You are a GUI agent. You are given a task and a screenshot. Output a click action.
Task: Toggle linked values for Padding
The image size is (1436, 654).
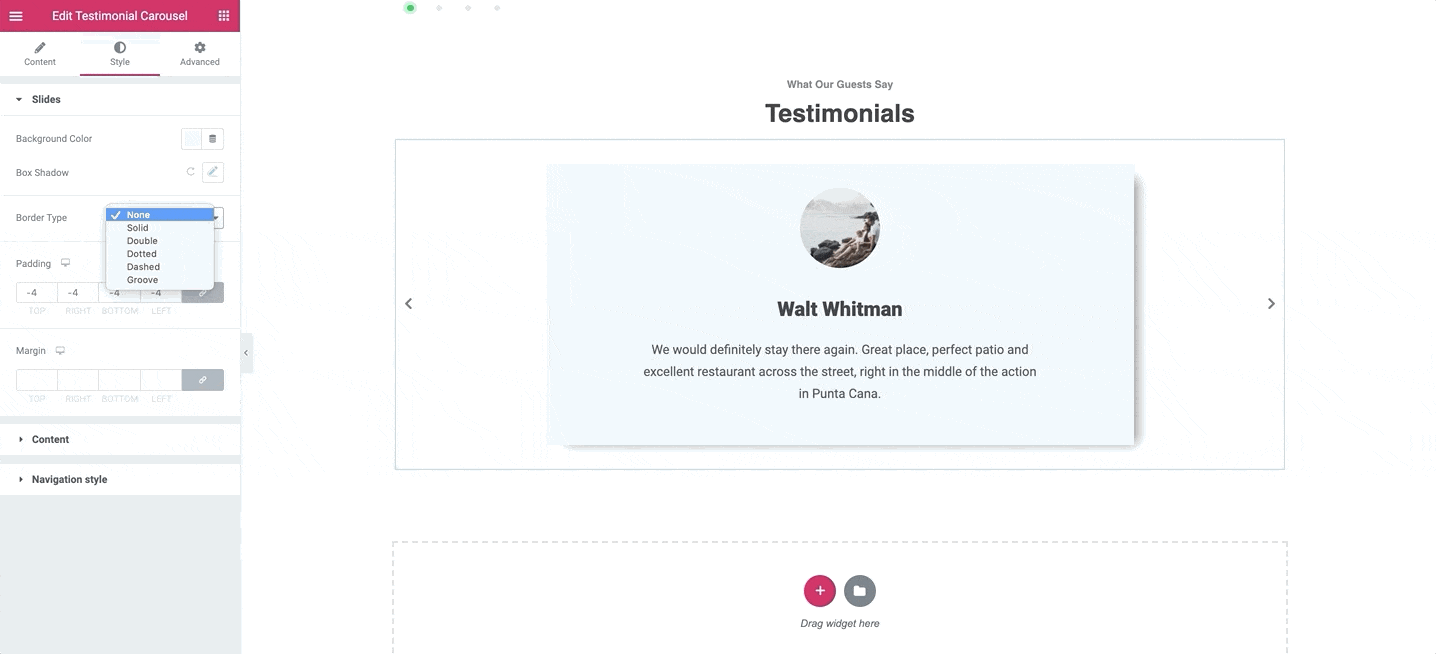pos(203,293)
